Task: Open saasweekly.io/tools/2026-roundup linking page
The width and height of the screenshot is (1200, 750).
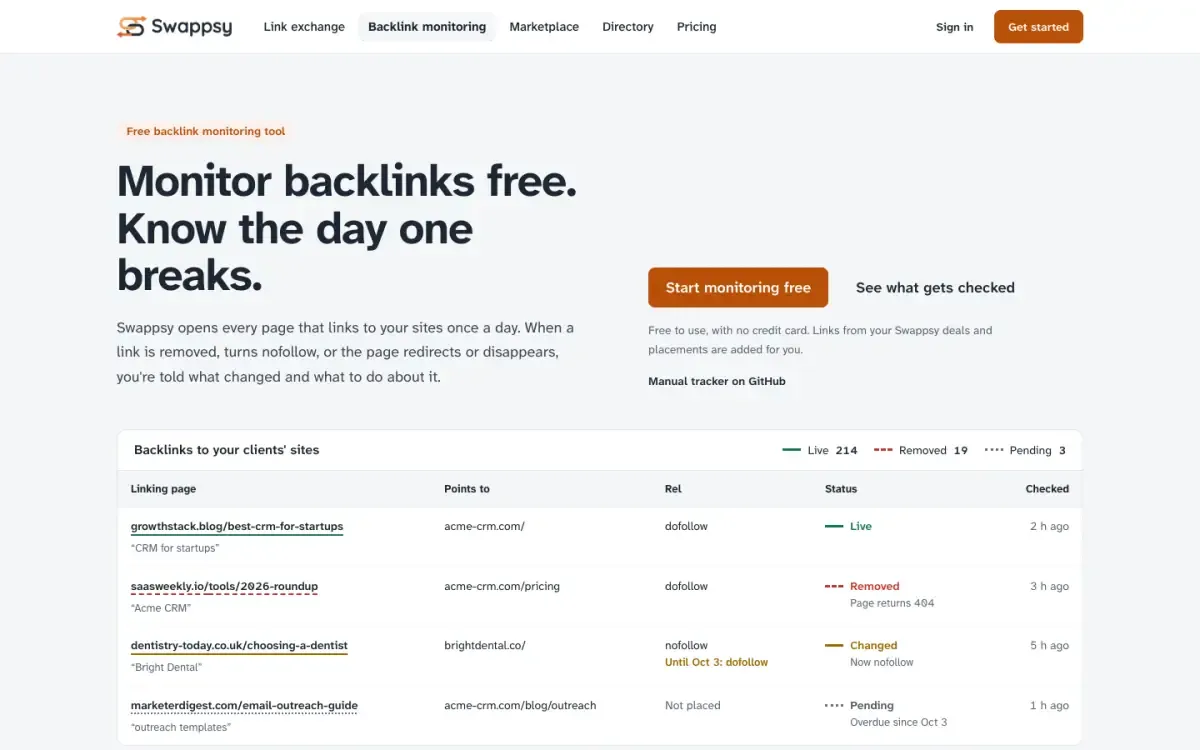Action: (x=224, y=586)
